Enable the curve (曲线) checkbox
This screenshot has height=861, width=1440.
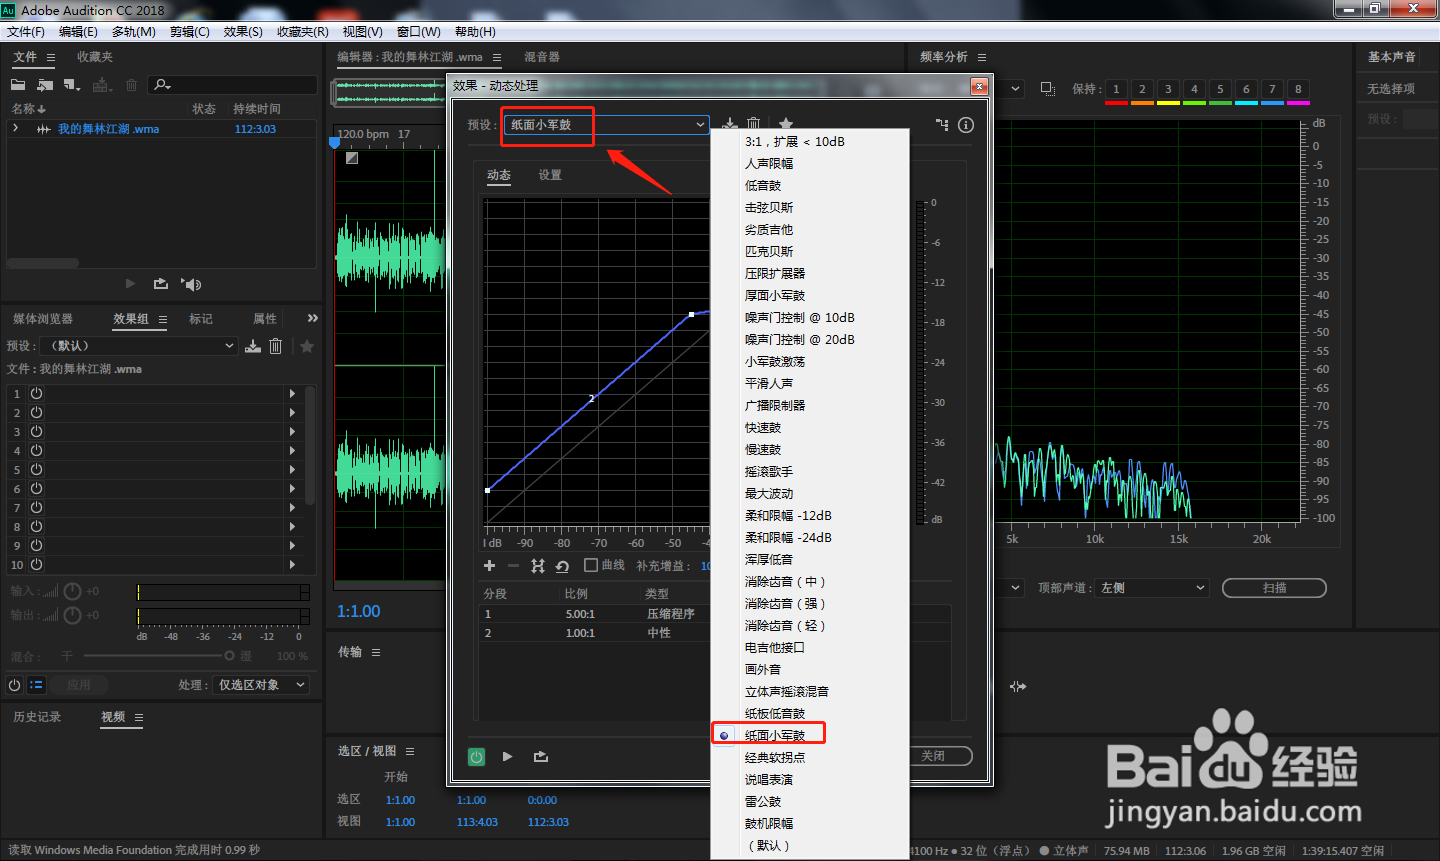click(x=591, y=565)
